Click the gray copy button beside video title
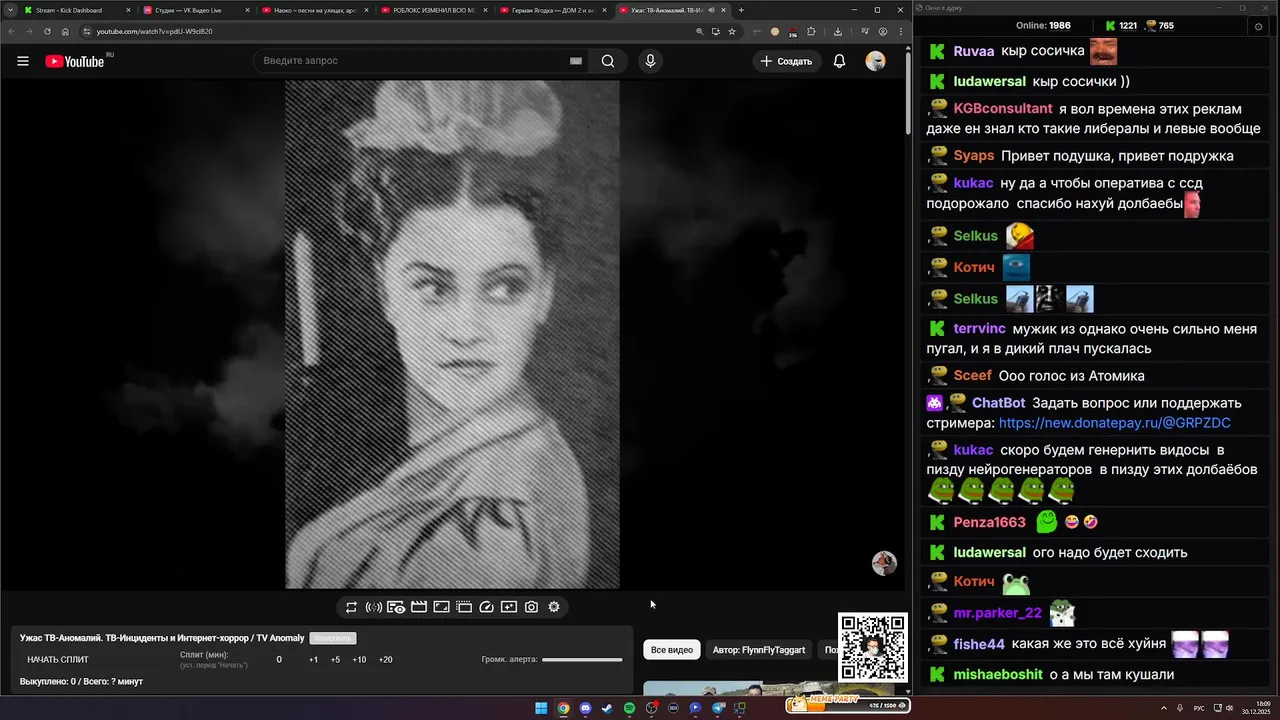 coord(333,638)
